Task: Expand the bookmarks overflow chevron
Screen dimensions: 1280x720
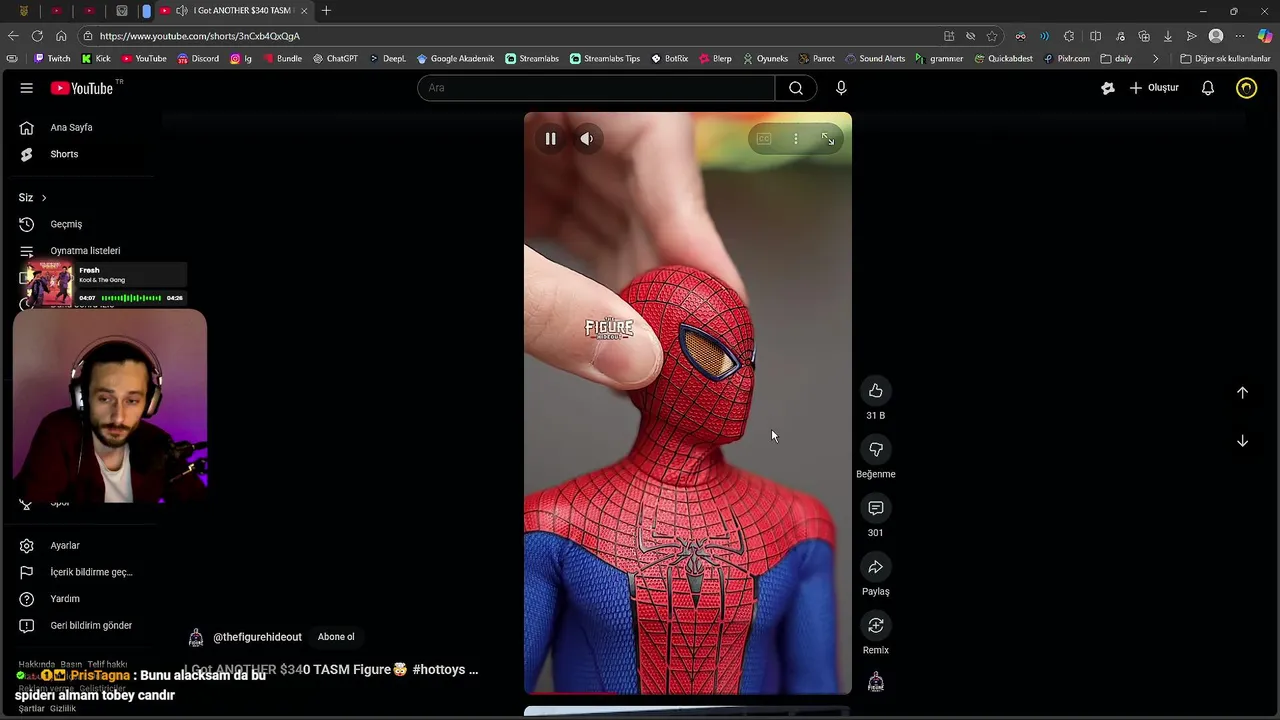Action: pos(1155,59)
